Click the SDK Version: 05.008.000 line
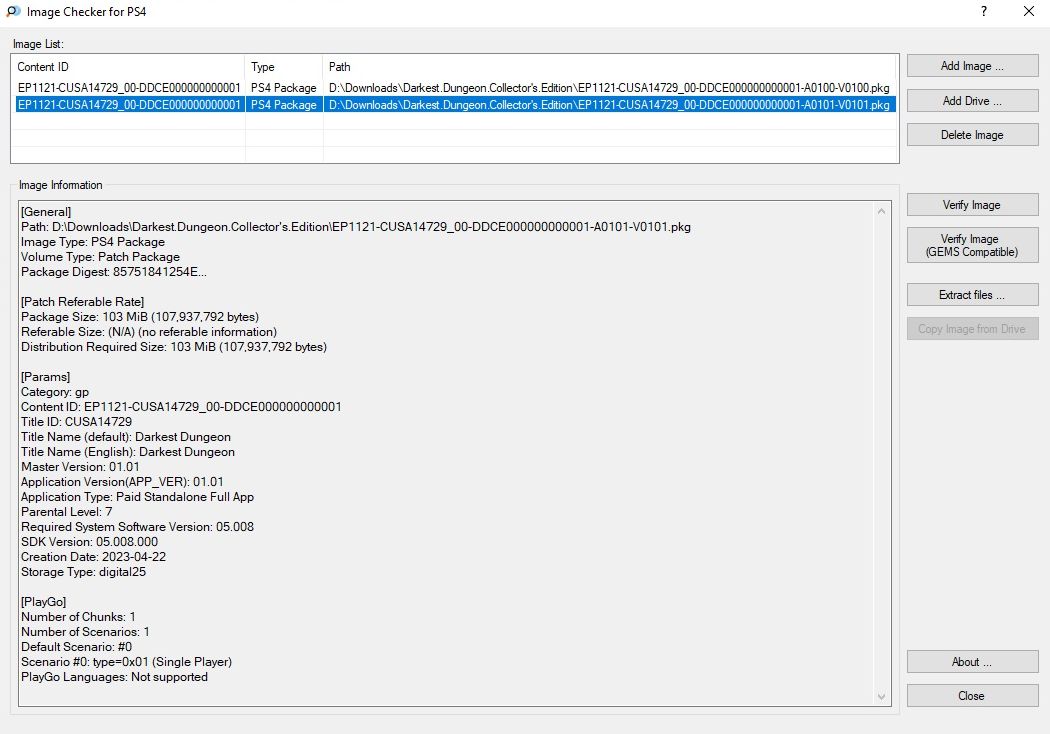Screen dimensions: 1050x734 [x=90, y=542]
